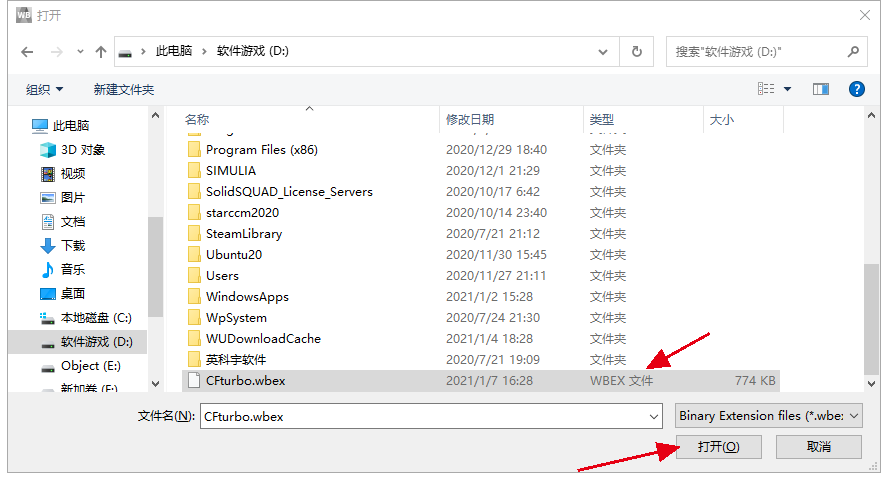Select the Users folder
This screenshot has height=480, width=888.
(222, 275)
